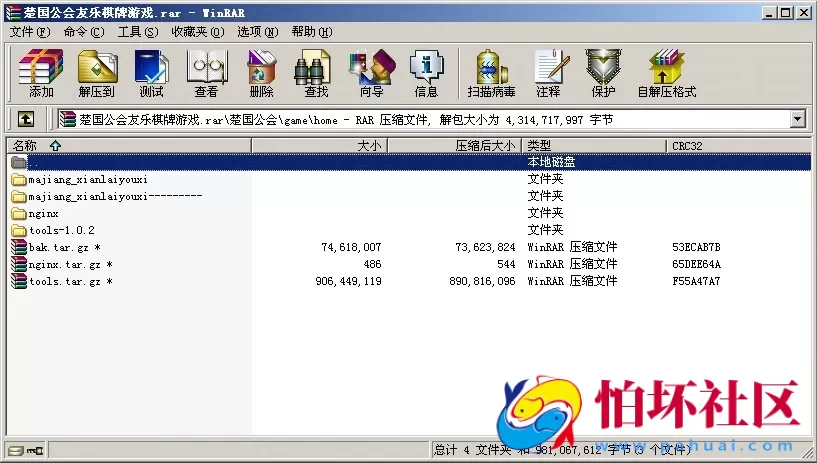This screenshot has height=463, width=817.
Task: Click packed size 890,816,096
Action: (482, 281)
